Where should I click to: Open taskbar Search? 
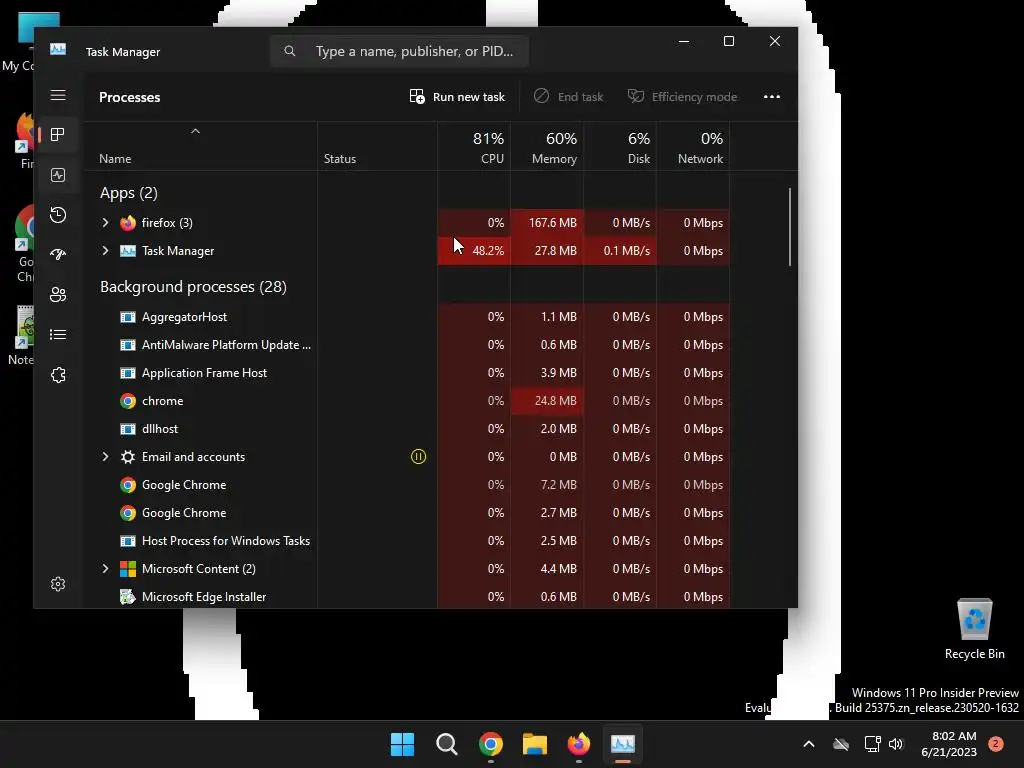447,744
